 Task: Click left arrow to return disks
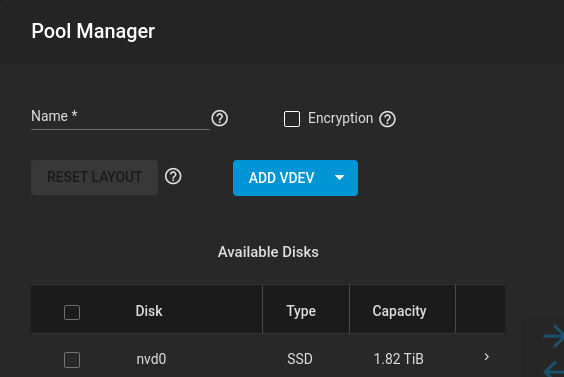[x=554, y=370]
